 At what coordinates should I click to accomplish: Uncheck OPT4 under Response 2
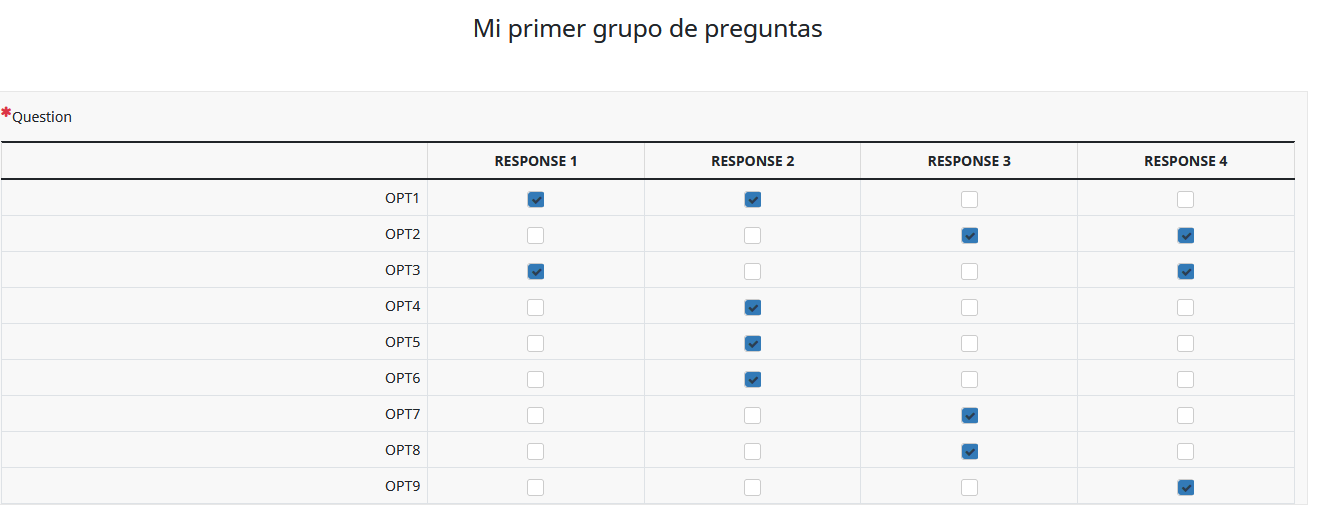click(753, 307)
